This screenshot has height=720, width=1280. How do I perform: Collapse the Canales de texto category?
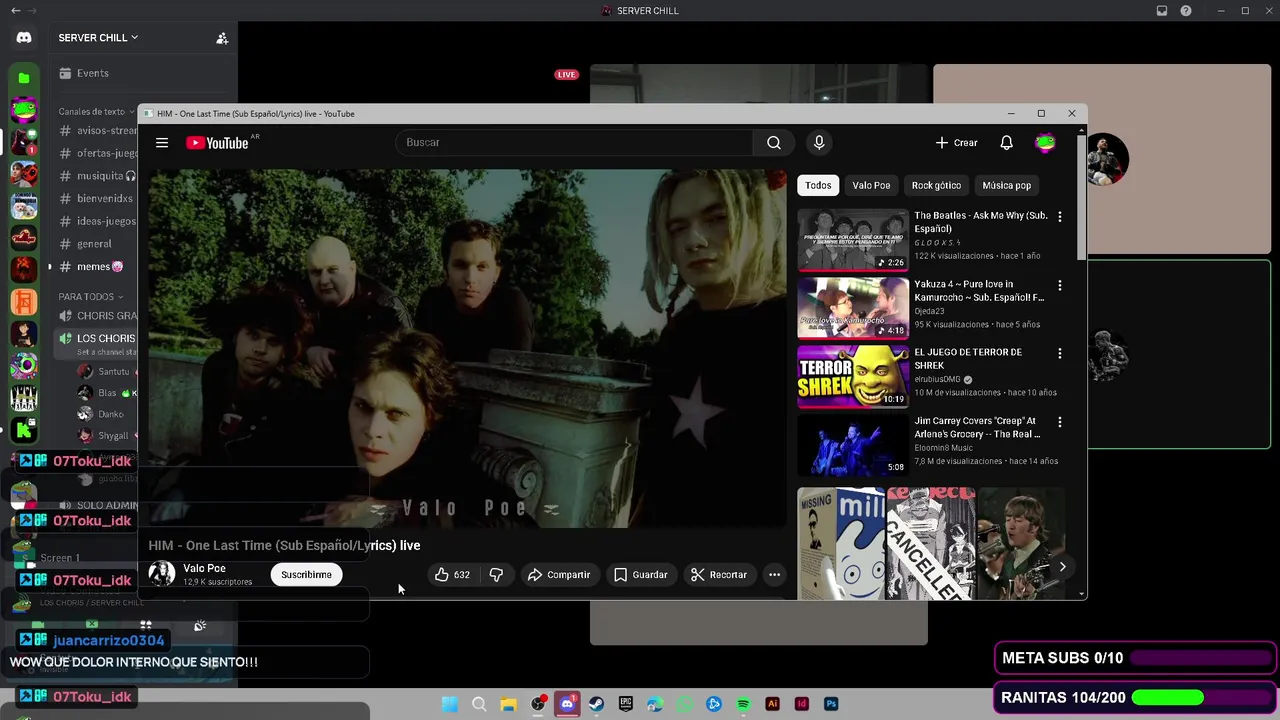point(96,112)
